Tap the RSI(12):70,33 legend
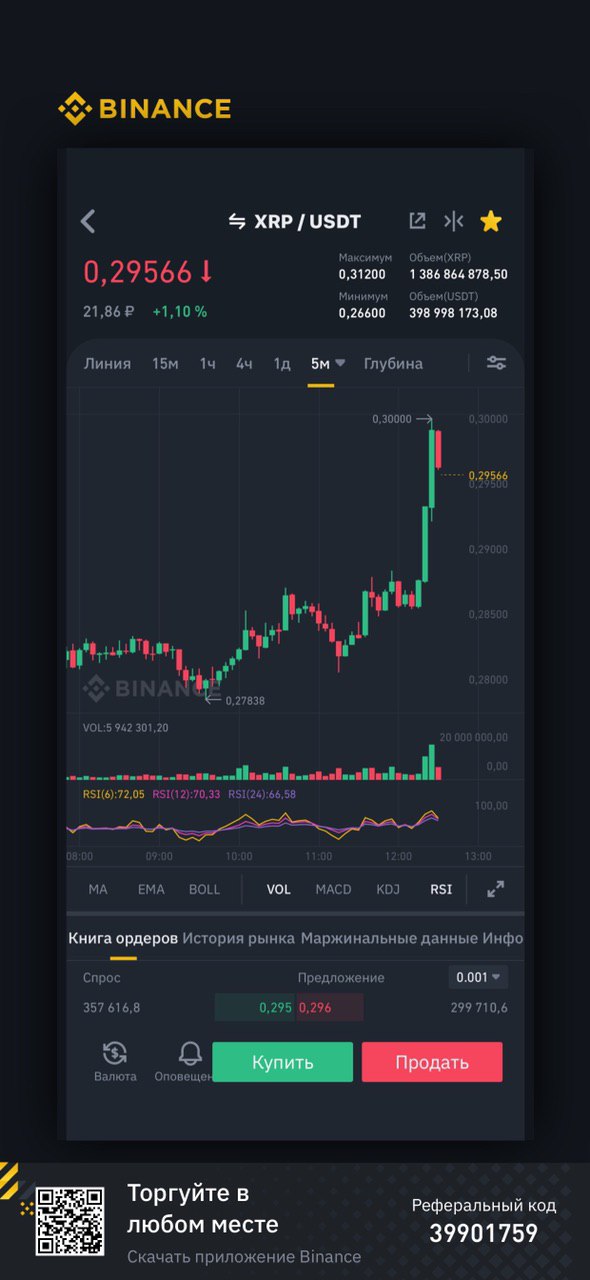 [186, 794]
